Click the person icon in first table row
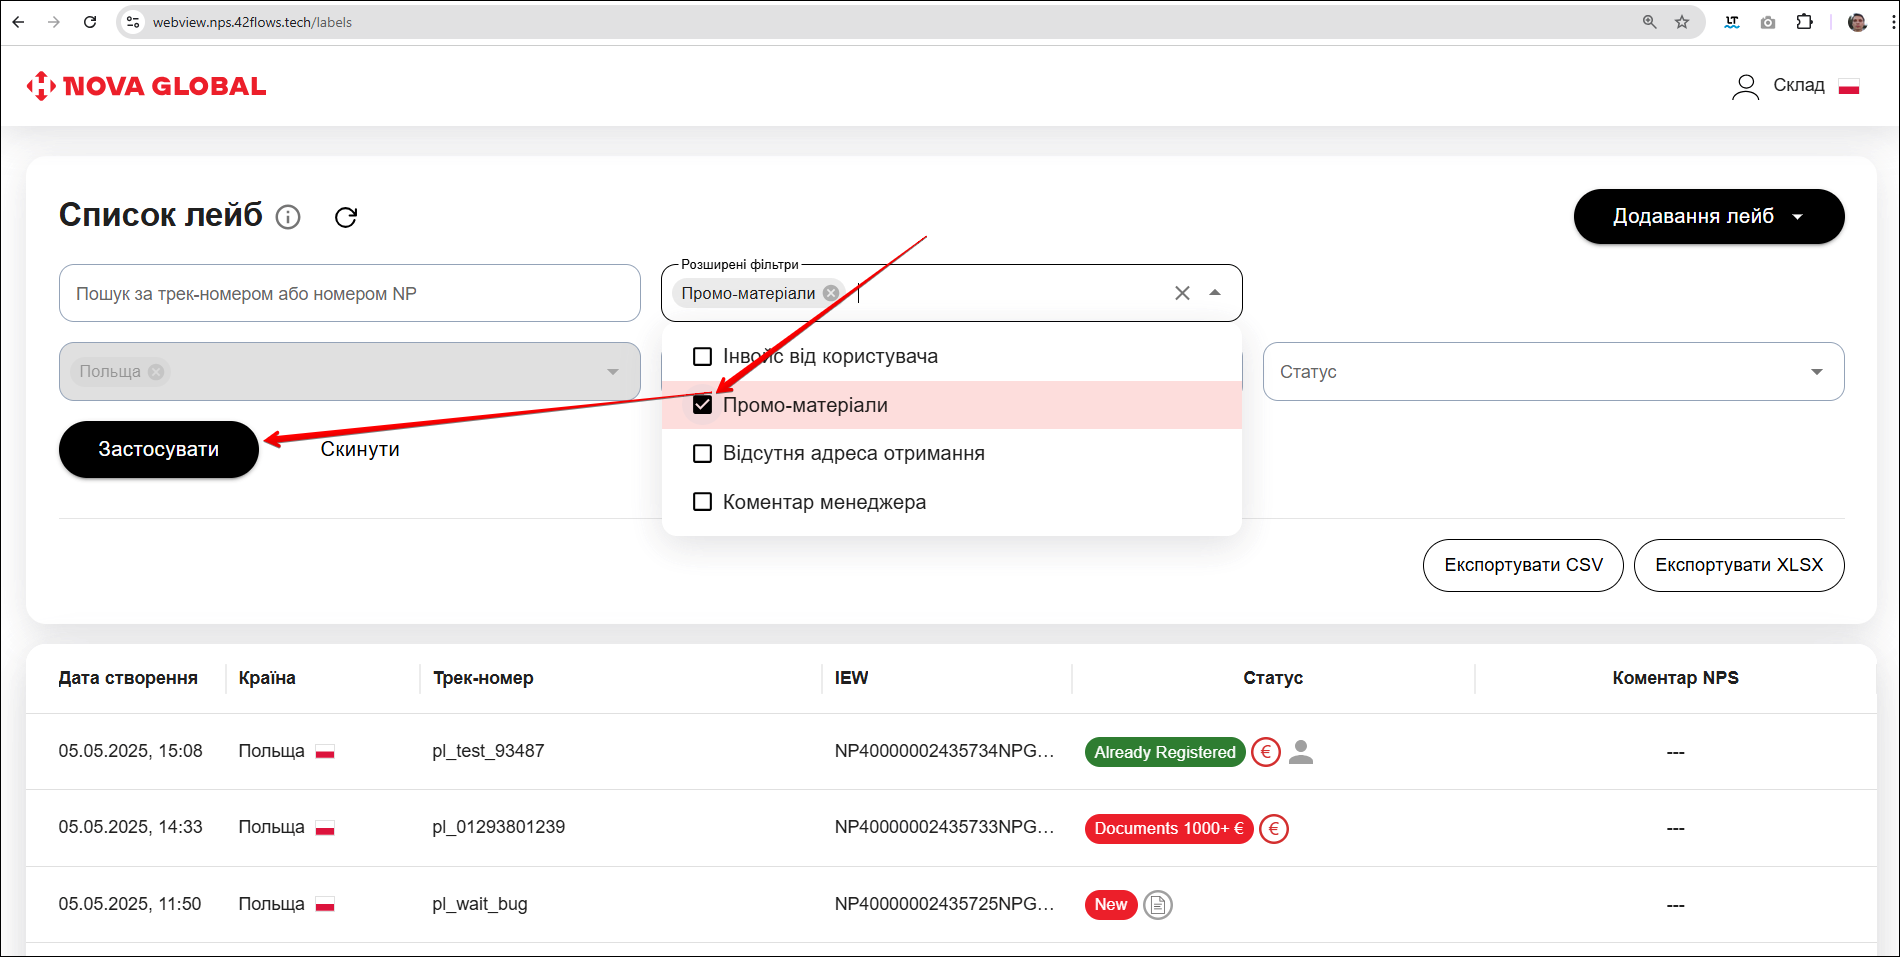Screen dimensions: 1900x957 1301,752
